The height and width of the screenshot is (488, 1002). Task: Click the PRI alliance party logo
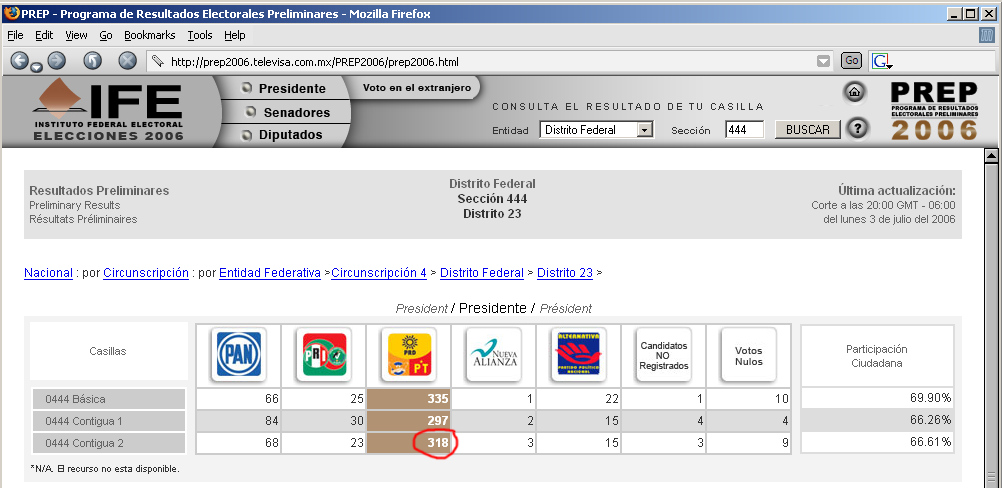(x=324, y=354)
